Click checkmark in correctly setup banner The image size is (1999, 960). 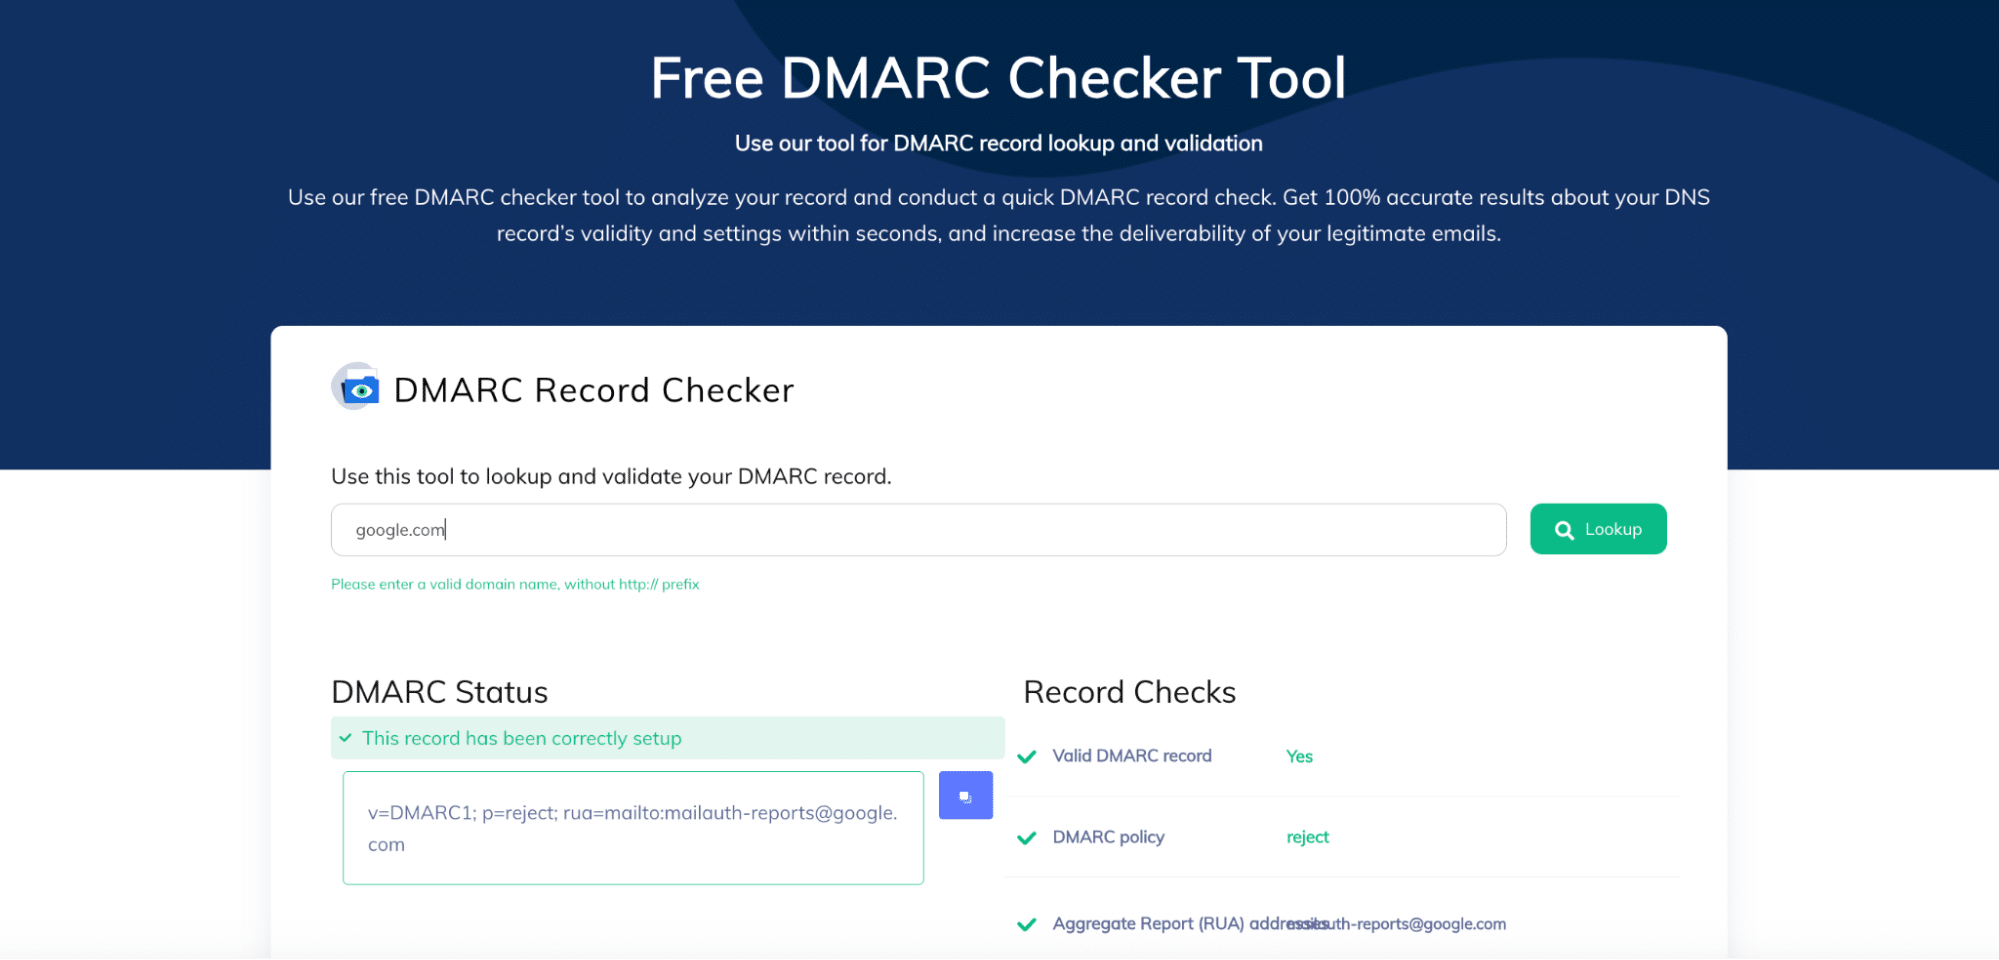click(x=345, y=738)
